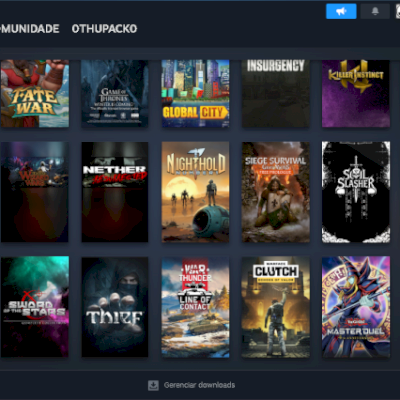Open Gerenciar downloads link
The height and width of the screenshot is (400, 400).
[199, 385]
